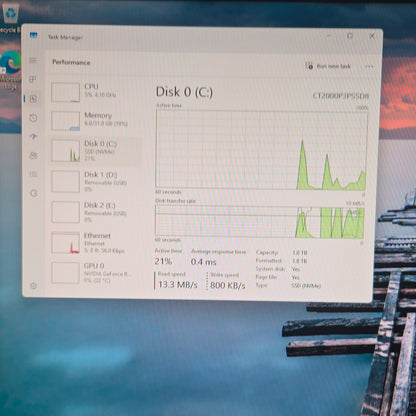416x416 pixels.
Task: Open the App history icon
Action: (33, 118)
